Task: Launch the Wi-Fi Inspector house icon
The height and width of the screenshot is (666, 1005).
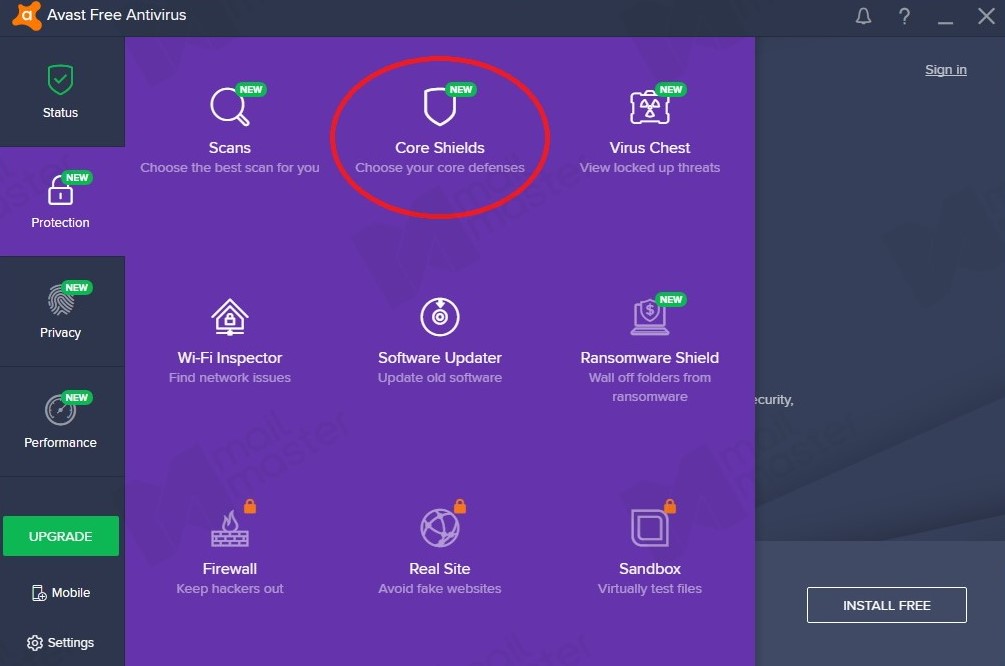Action: tap(229, 317)
